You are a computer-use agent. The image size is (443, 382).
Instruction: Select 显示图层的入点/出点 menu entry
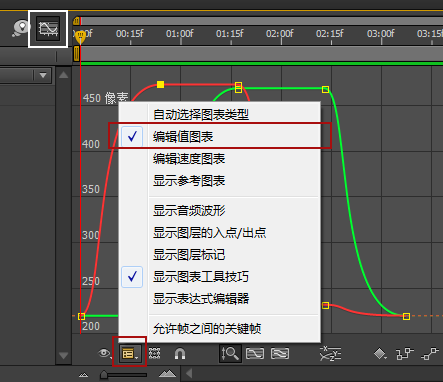pyautogui.click(x=220, y=232)
